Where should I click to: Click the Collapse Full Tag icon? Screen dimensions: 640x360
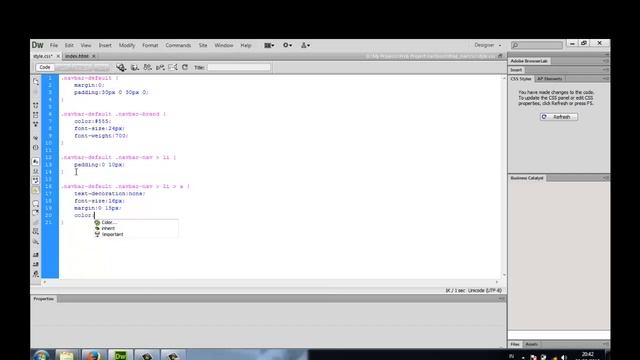[x=36, y=105]
